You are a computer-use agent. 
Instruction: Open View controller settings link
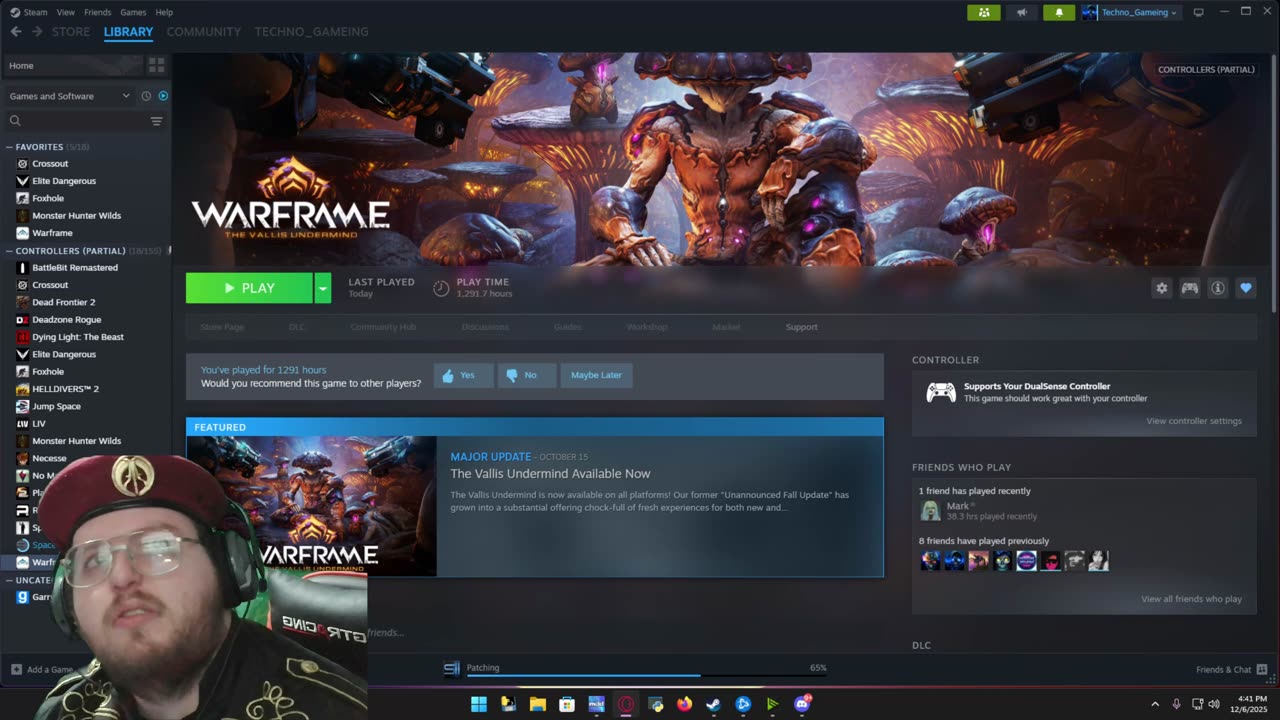(1194, 421)
